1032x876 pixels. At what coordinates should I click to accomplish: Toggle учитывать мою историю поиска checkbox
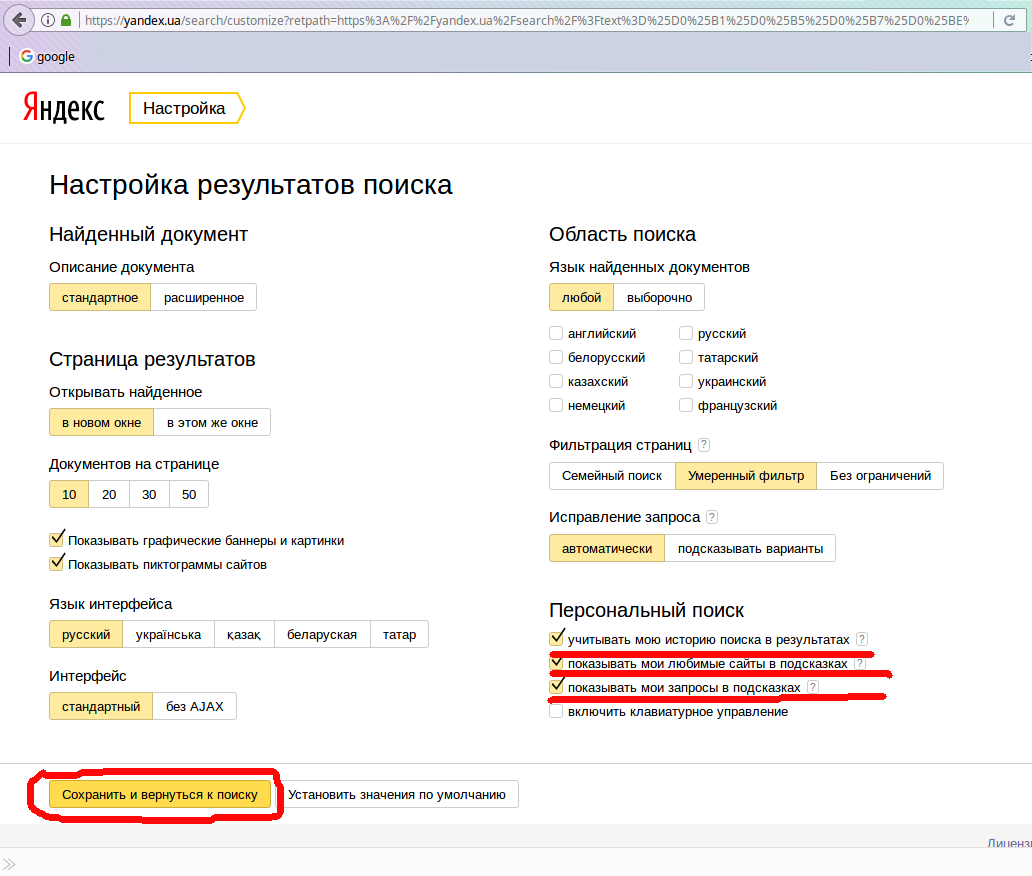tap(557, 638)
